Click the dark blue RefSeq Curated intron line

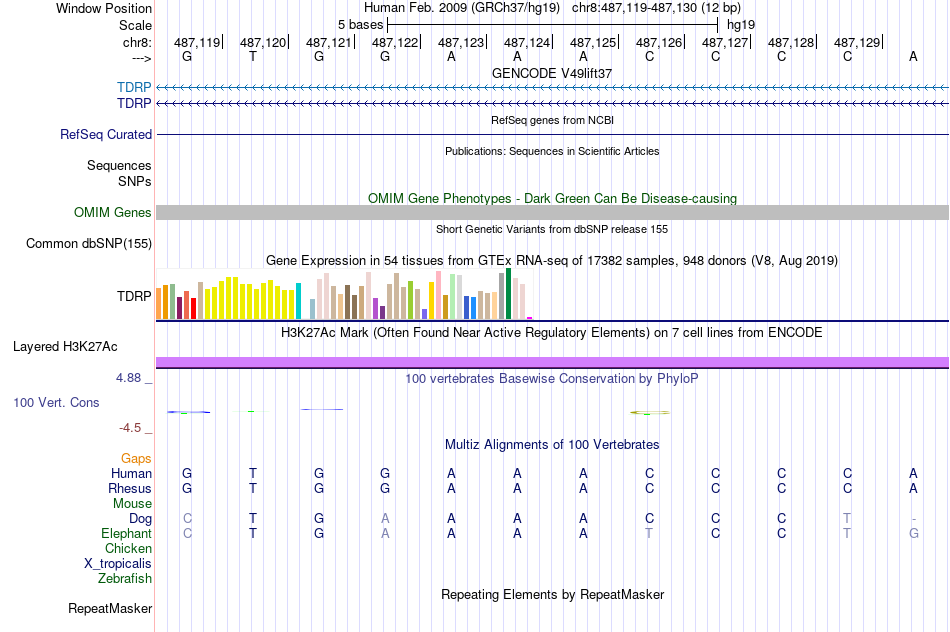pyautogui.click(x=552, y=135)
